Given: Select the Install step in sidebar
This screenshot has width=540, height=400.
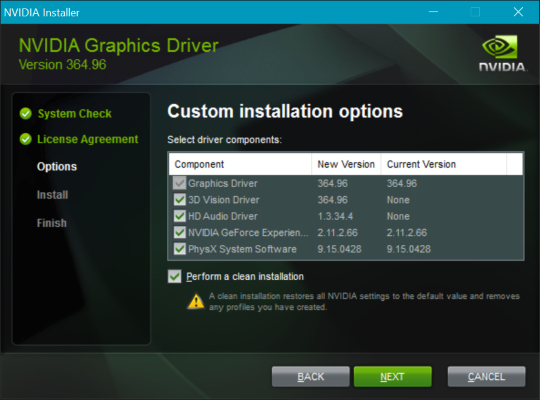Looking at the screenshot, I should (x=52, y=195).
